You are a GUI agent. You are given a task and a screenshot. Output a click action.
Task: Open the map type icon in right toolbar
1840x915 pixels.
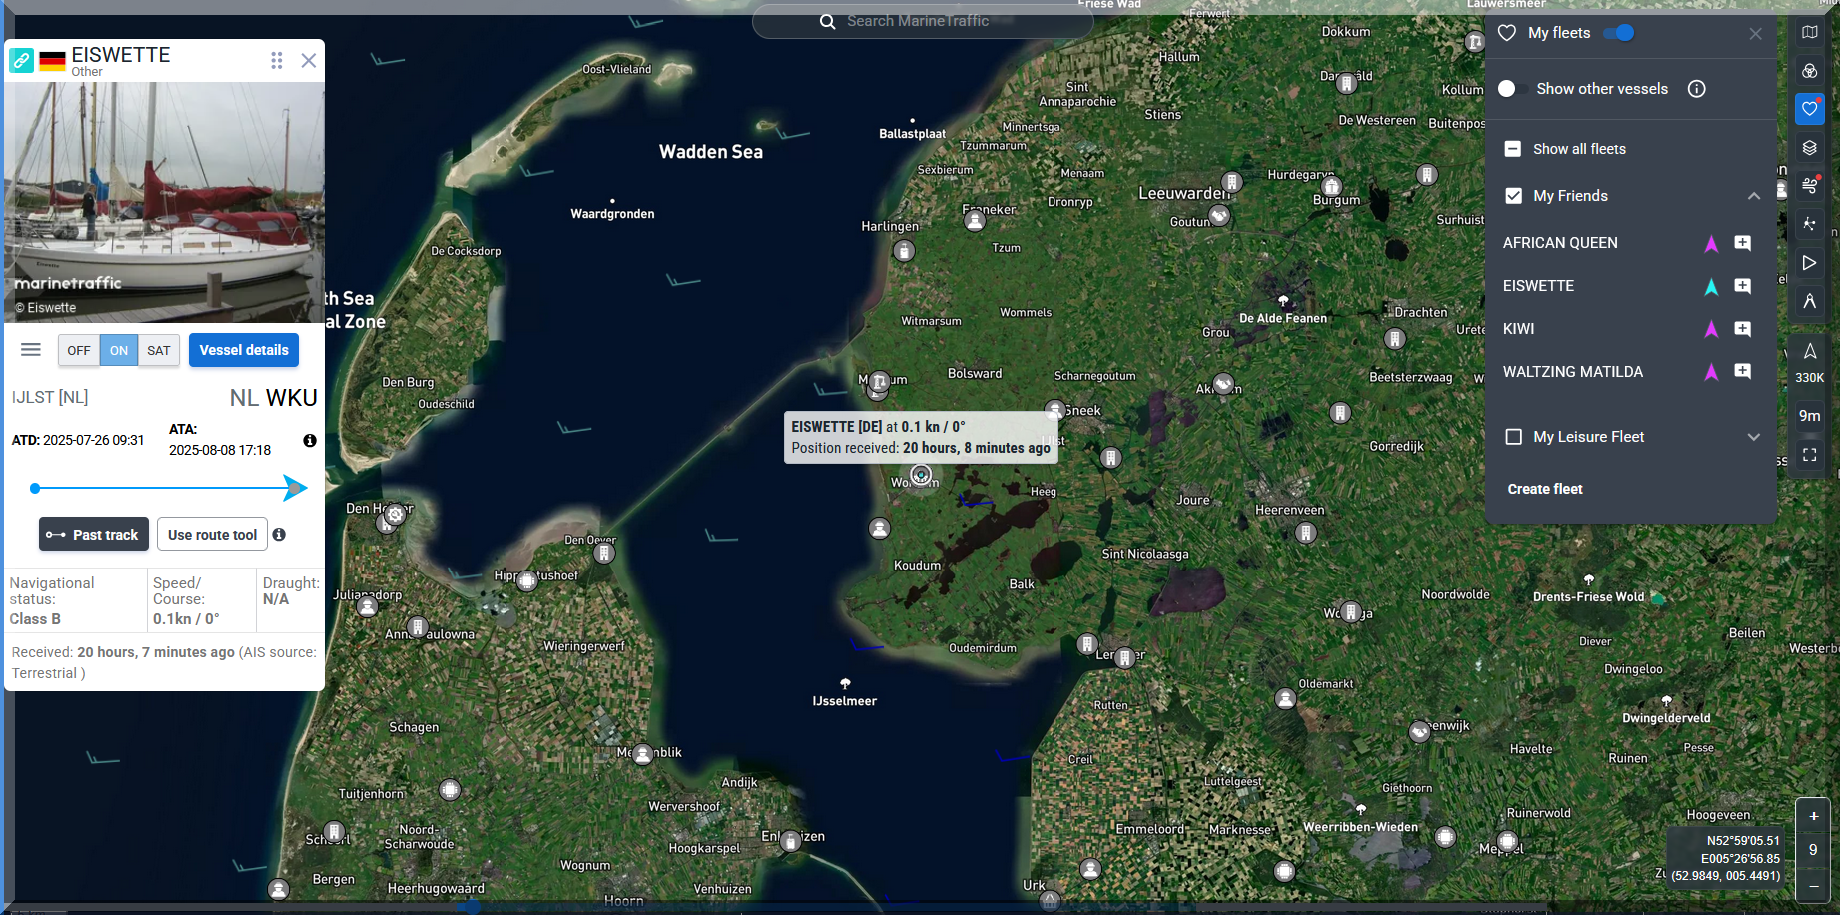(1809, 33)
